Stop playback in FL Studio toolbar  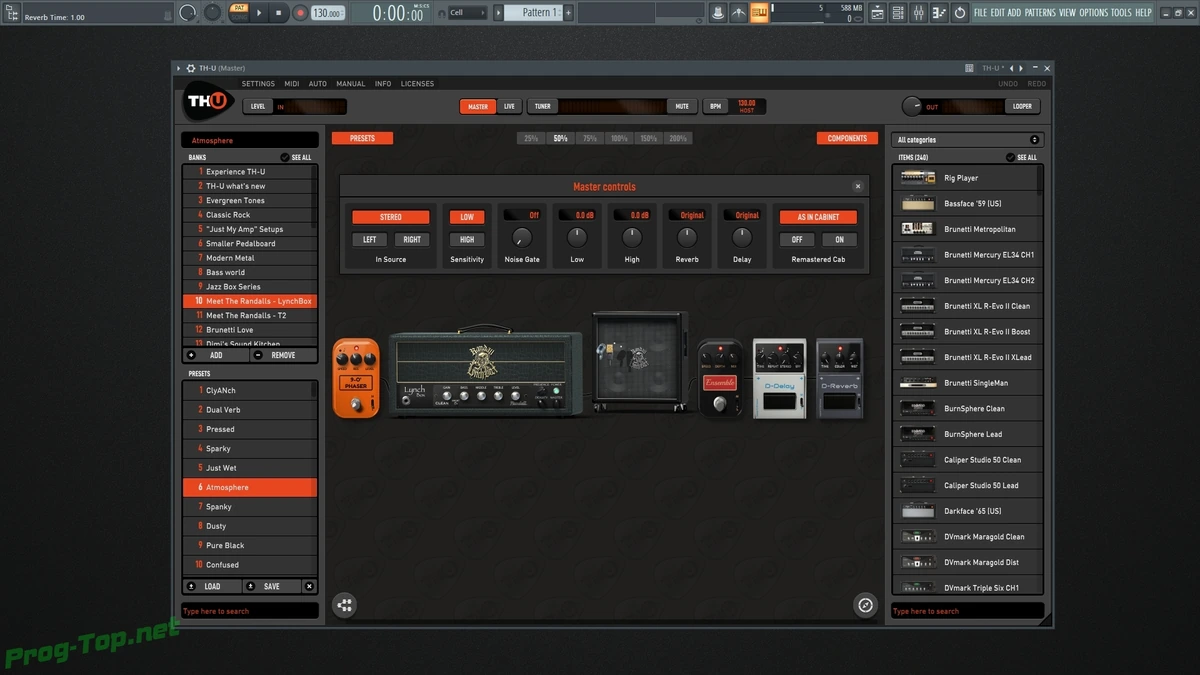tap(279, 13)
